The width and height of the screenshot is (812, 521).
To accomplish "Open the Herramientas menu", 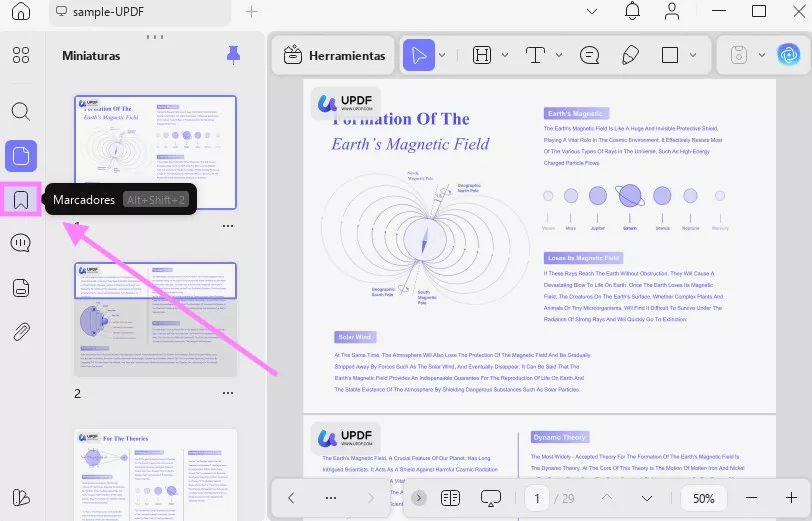I will click(334, 55).
